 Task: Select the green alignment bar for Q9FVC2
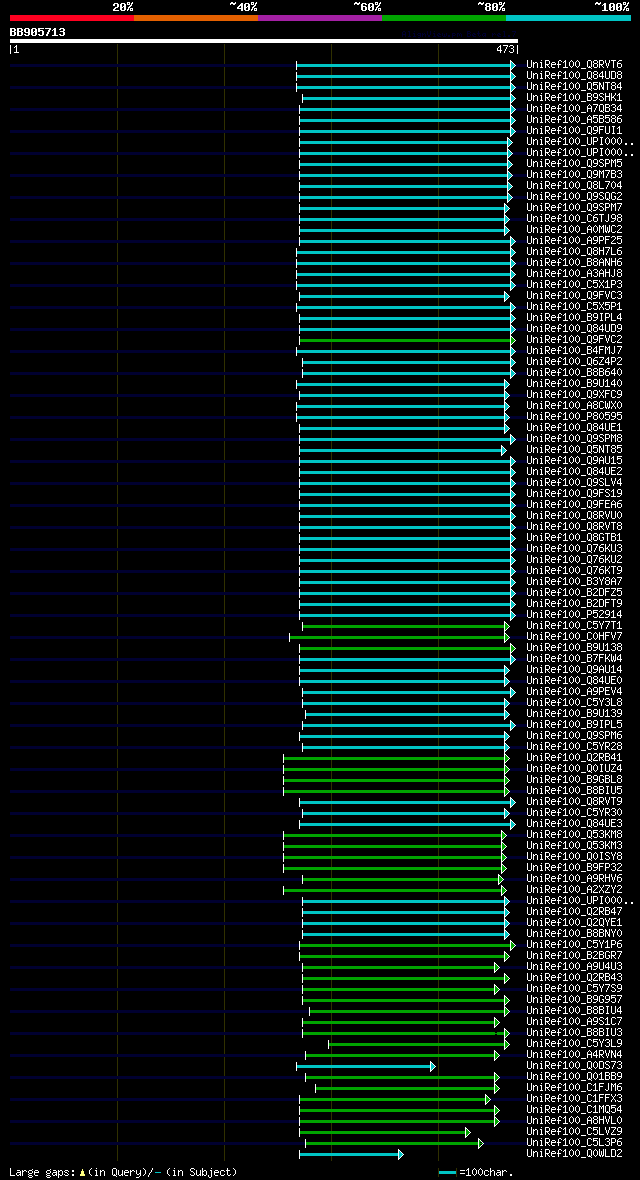[405, 340]
